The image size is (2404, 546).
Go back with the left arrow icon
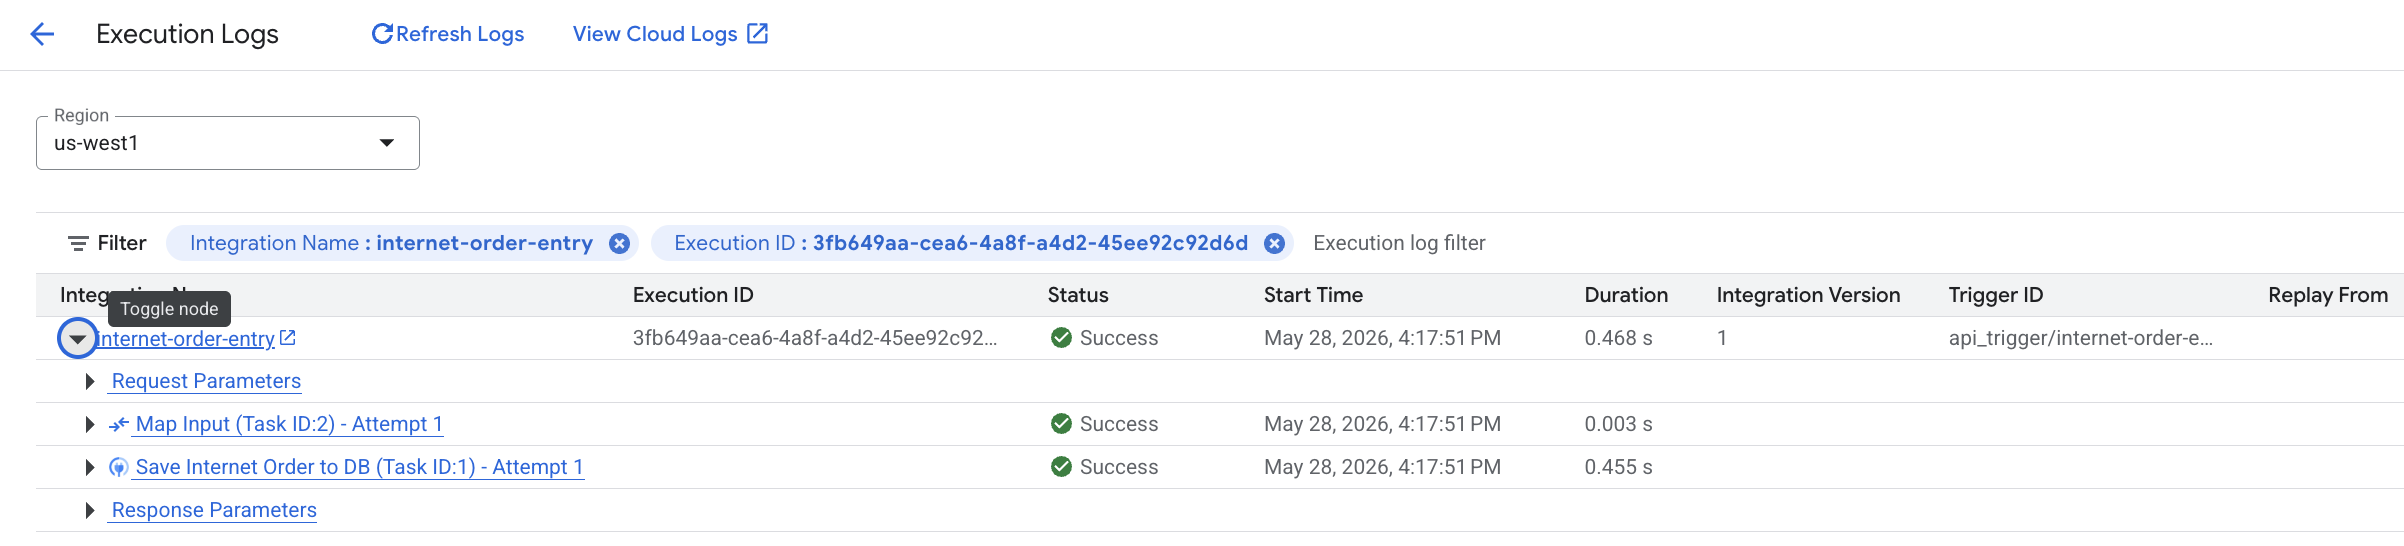[42, 34]
